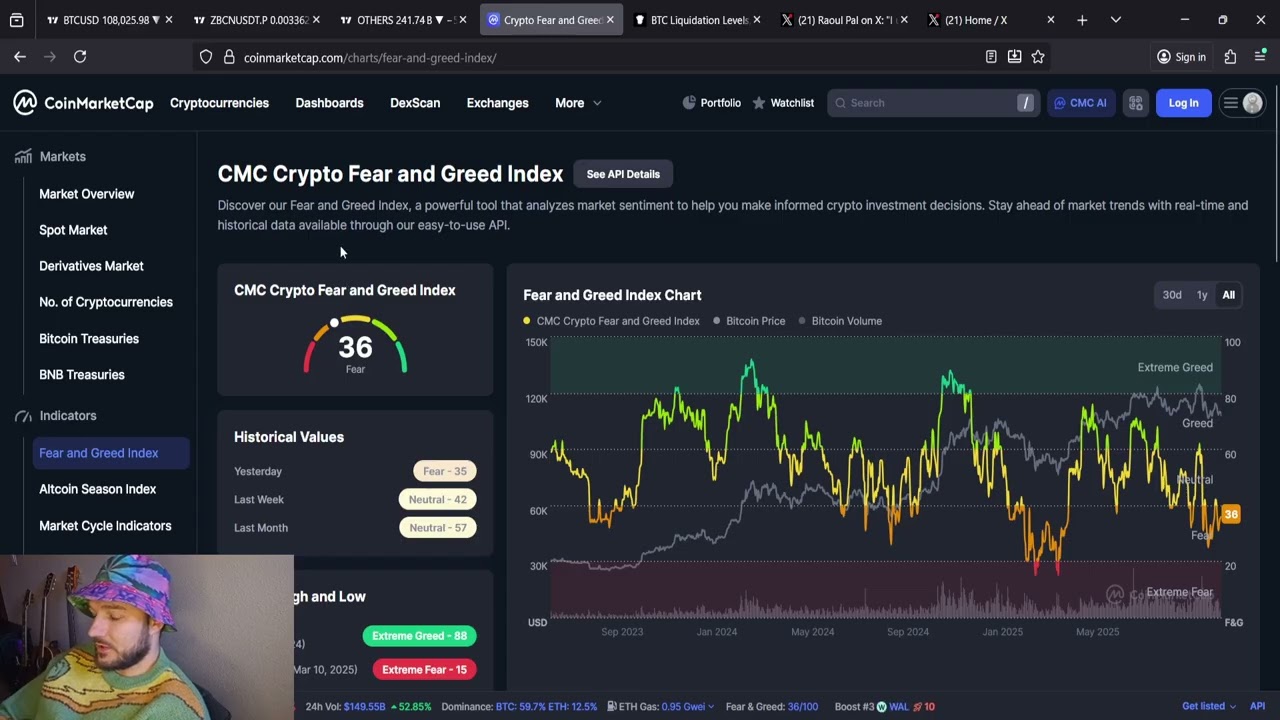Open No. of Cryptocurrencies in sidebar
1280x720 pixels.
tap(106, 302)
